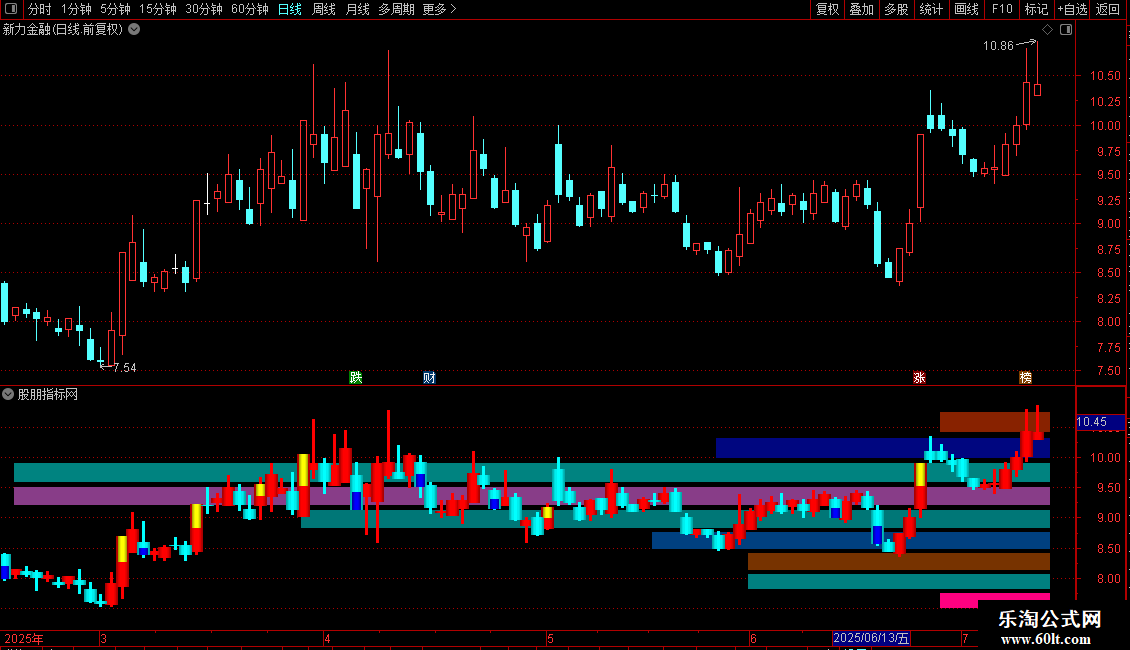The image size is (1130, 650).
Task: Open 多股 multi-stock view
Action: (896, 9)
